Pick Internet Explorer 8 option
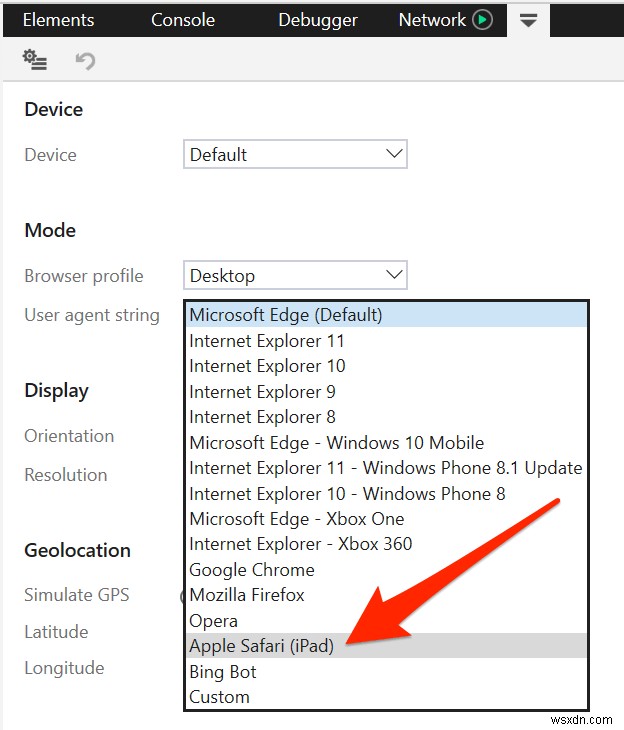 click(x=387, y=417)
